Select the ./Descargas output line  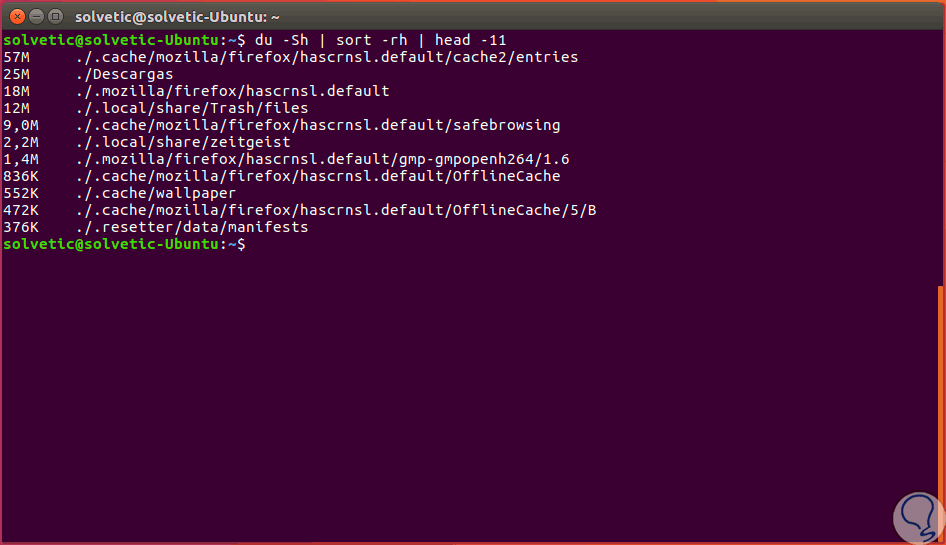click(124, 74)
